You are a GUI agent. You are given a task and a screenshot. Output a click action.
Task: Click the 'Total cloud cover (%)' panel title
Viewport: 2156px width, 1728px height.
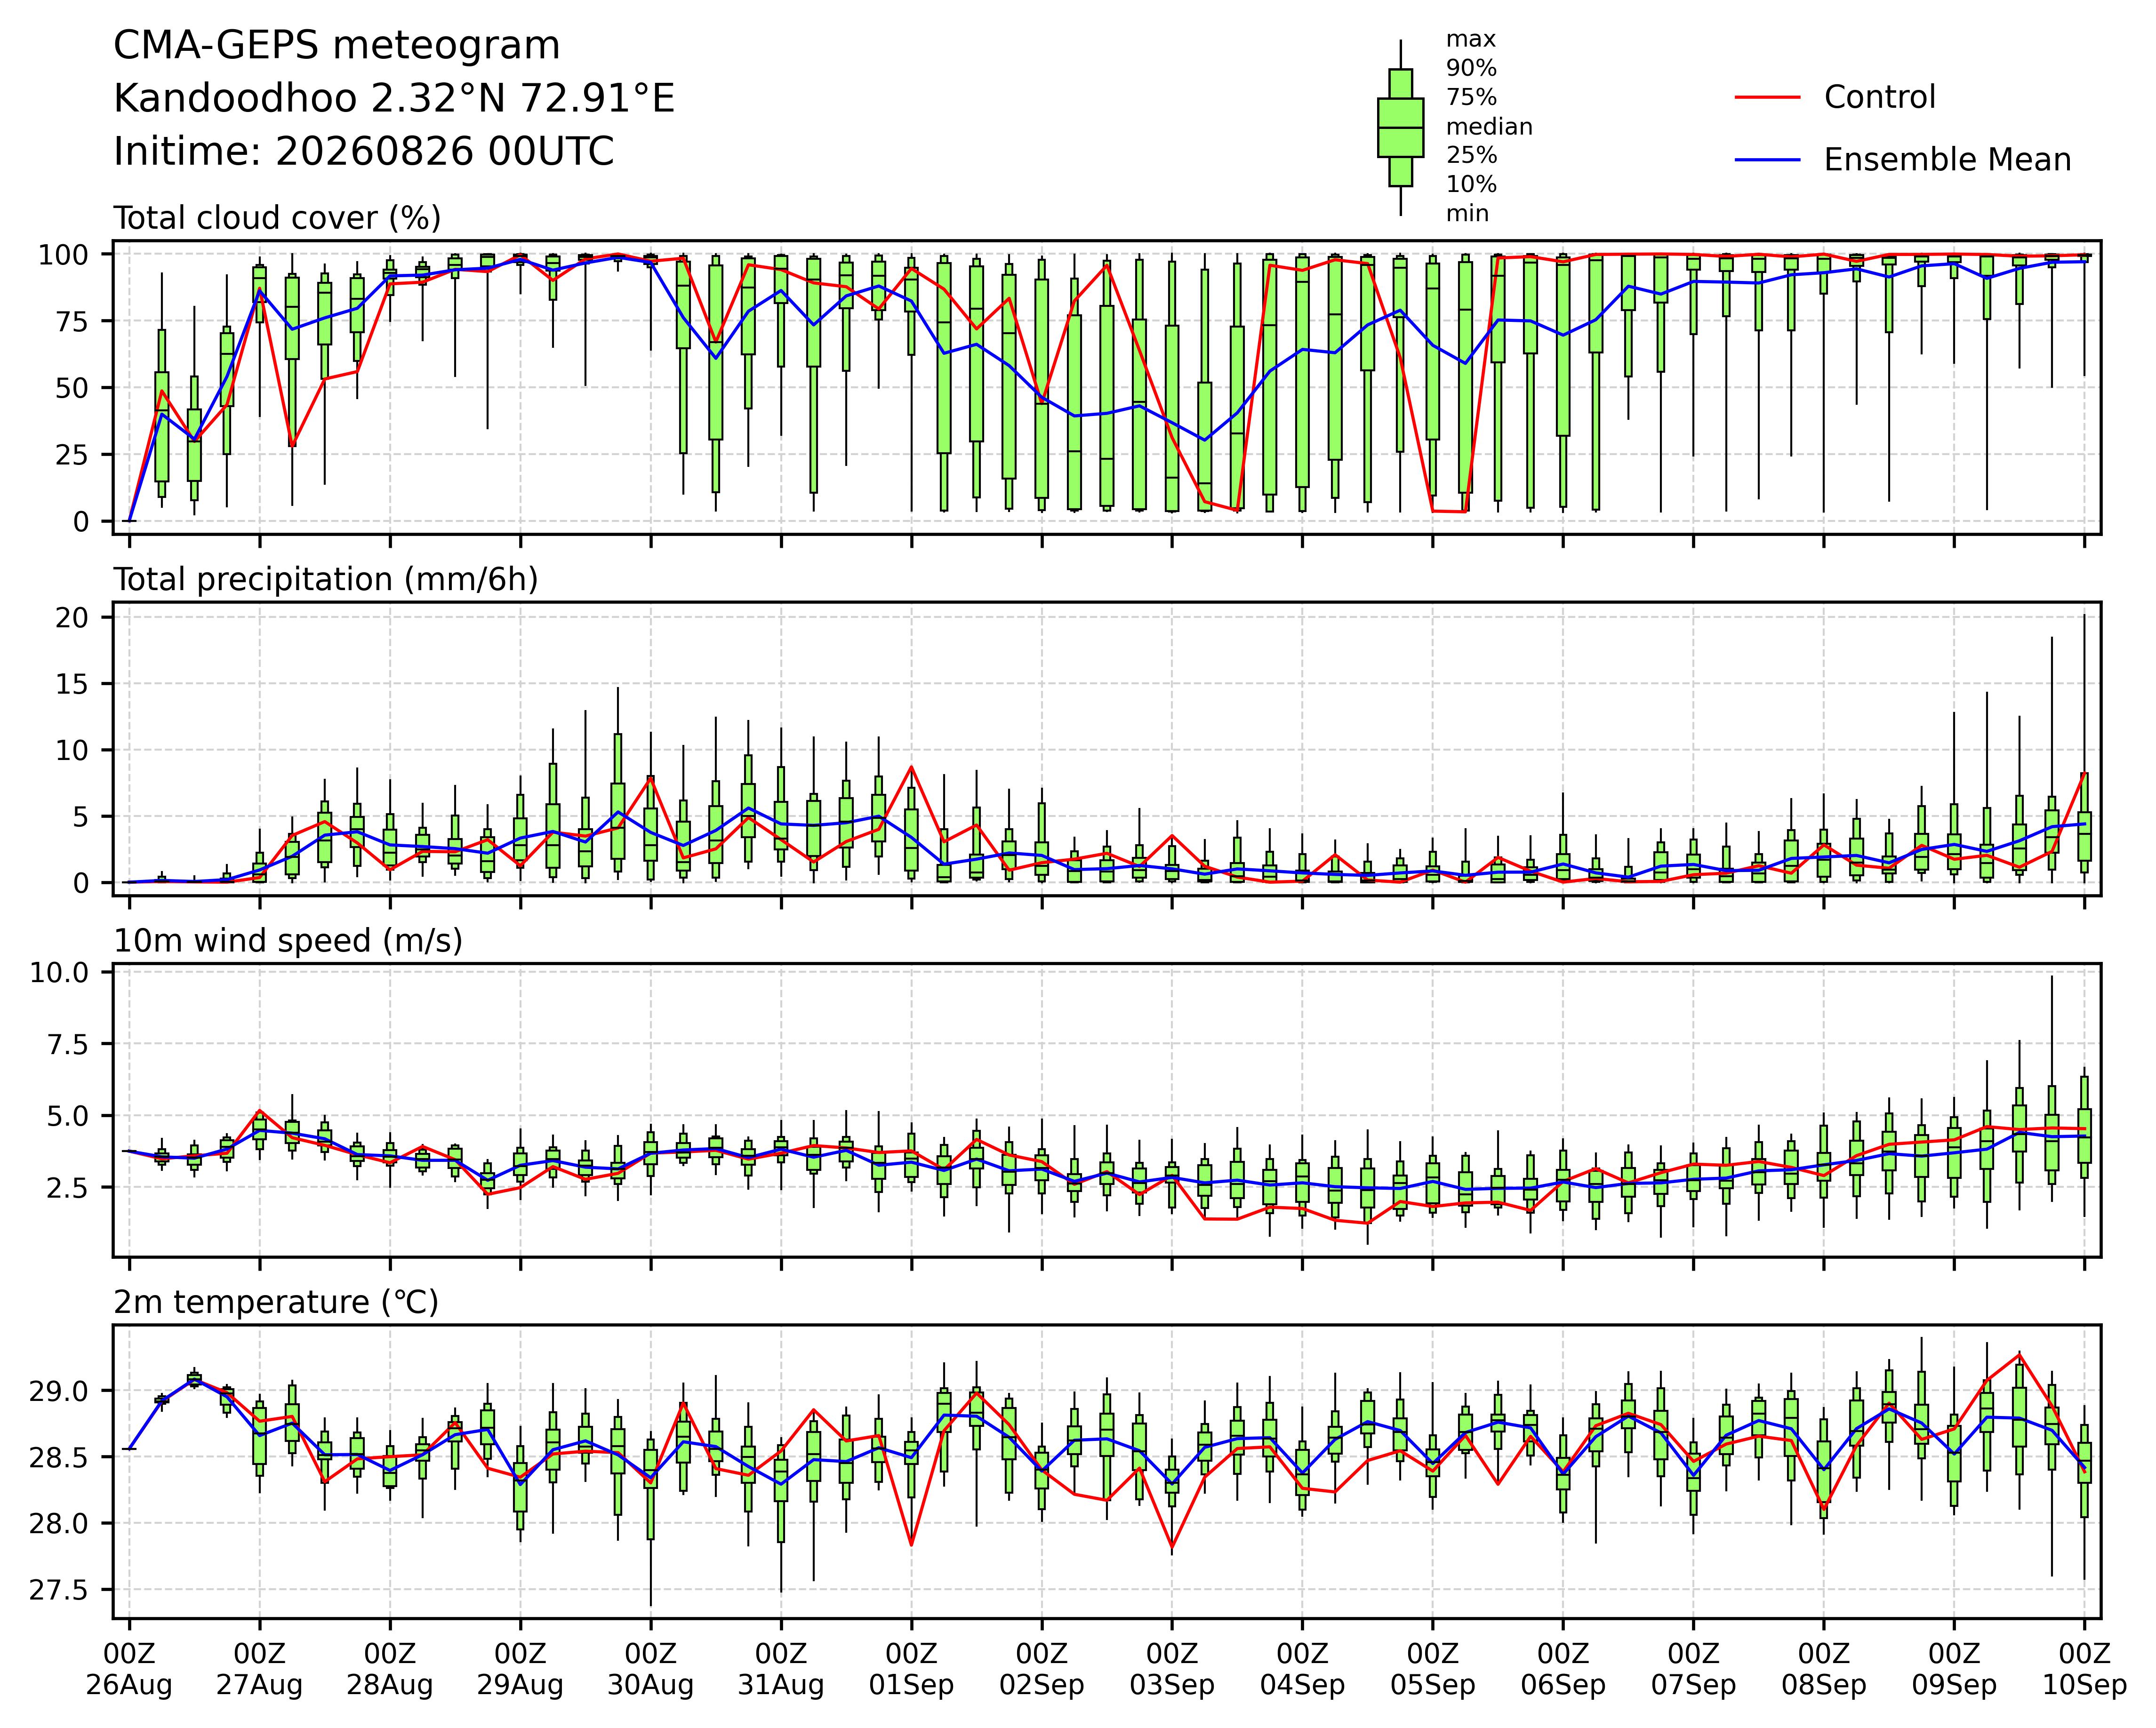point(277,218)
